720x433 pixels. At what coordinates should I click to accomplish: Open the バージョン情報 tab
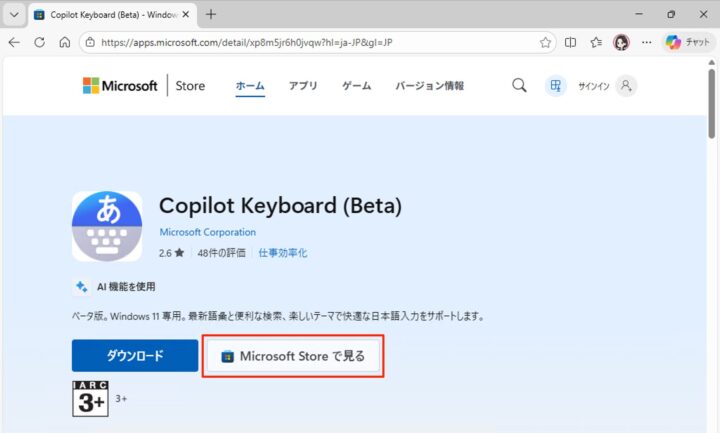[429, 86]
